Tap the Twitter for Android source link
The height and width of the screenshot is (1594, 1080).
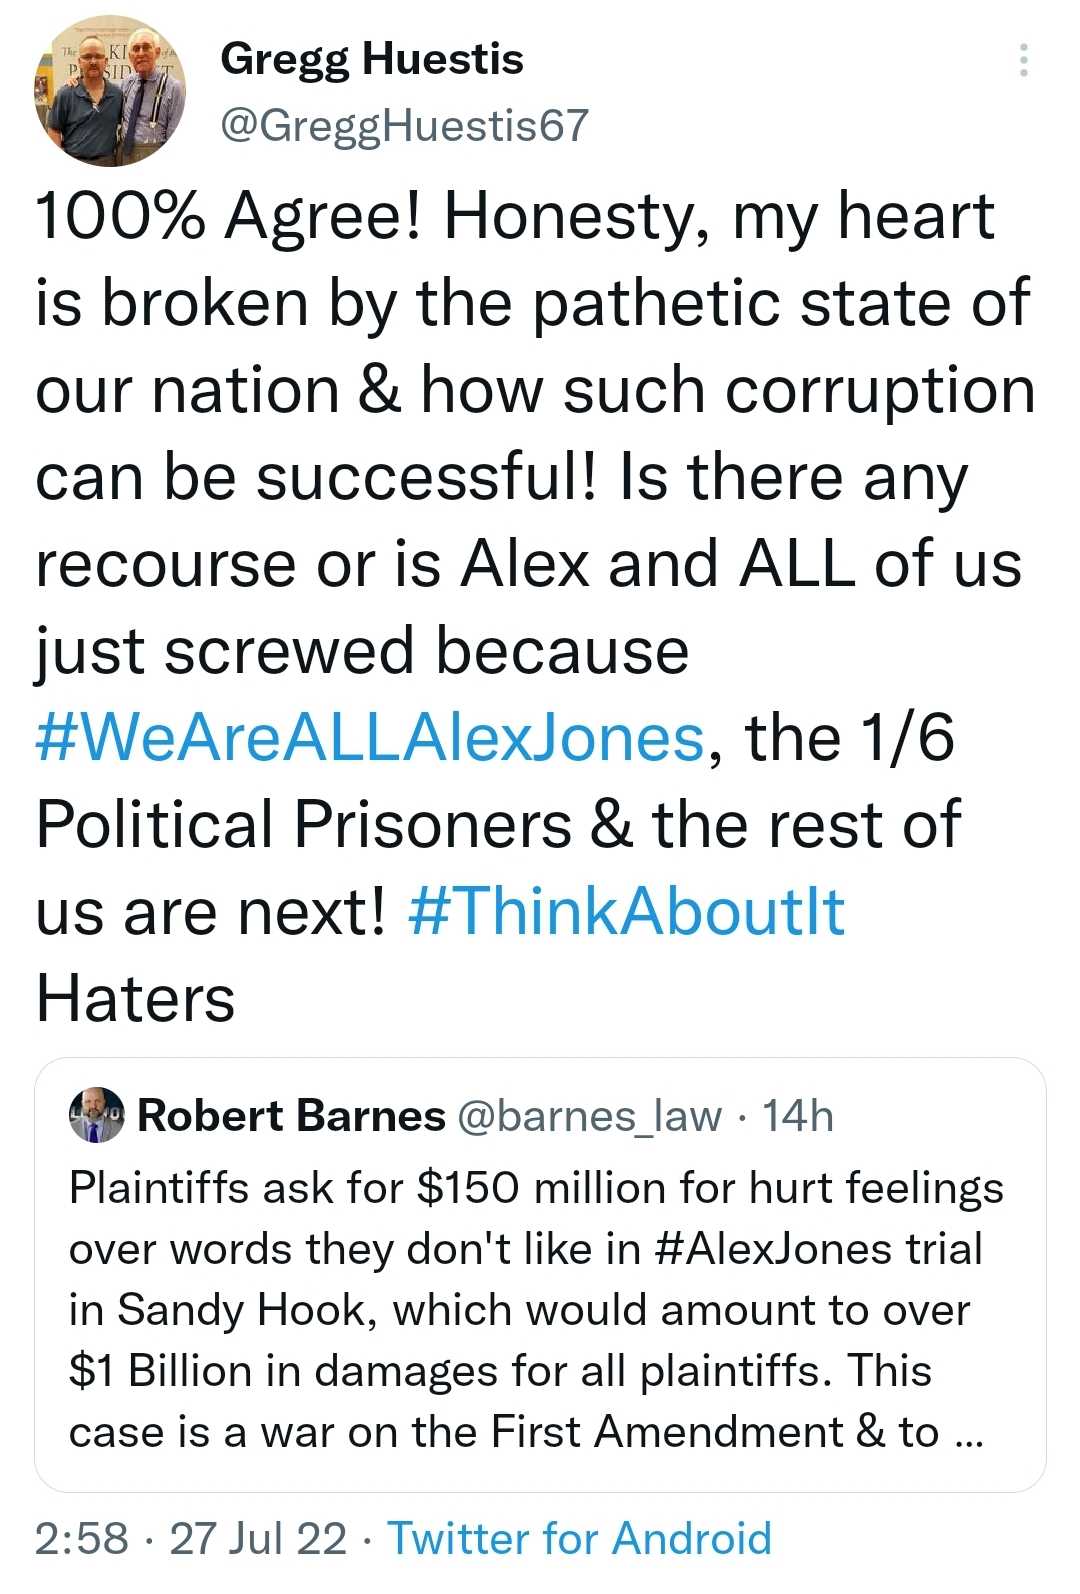tap(579, 1538)
